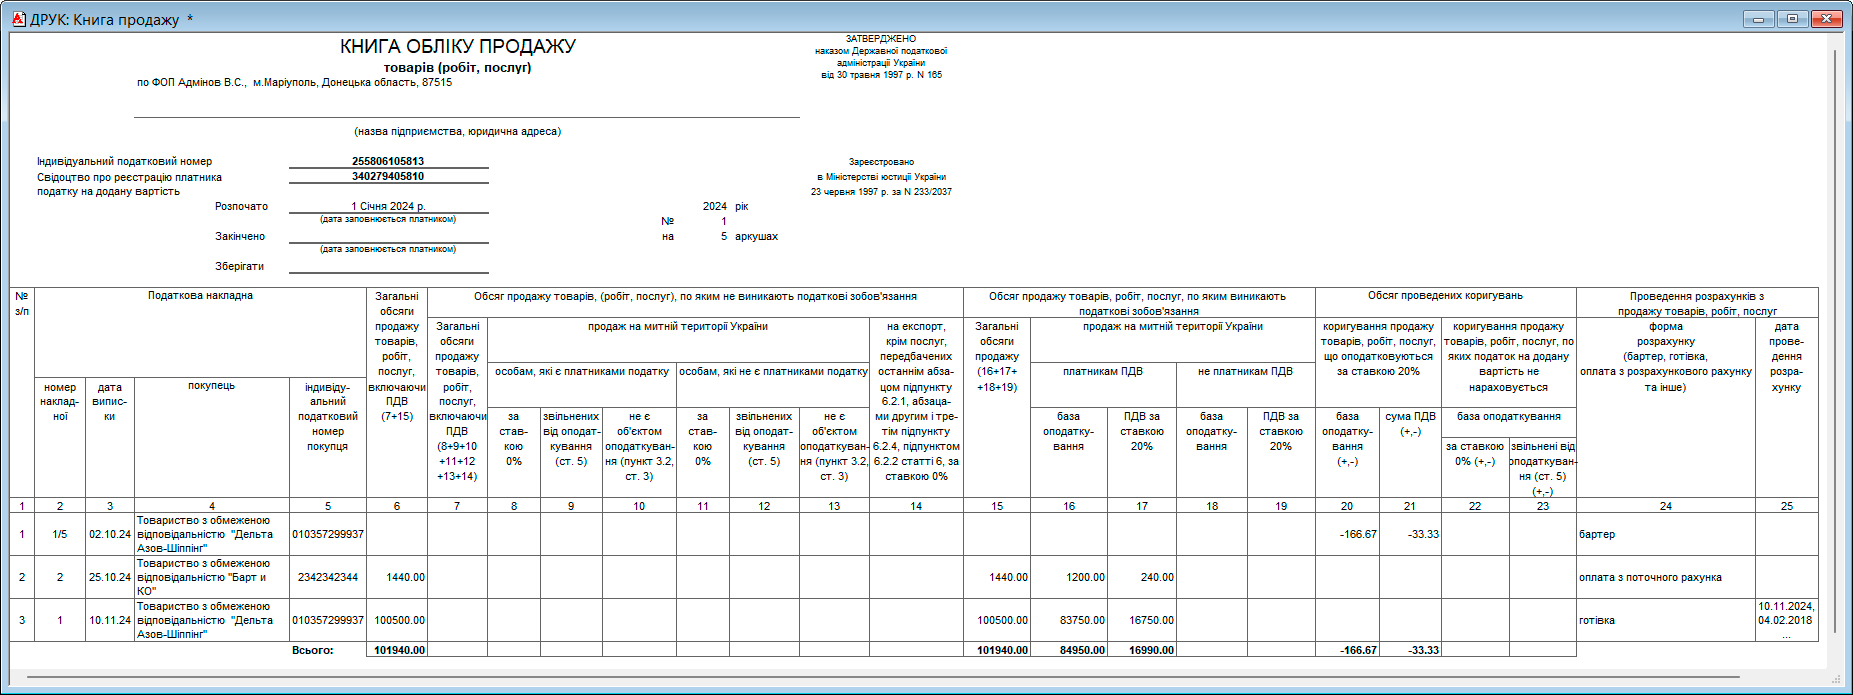Click the buyer tax number 2342342344

pyautogui.click(x=328, y=577)
